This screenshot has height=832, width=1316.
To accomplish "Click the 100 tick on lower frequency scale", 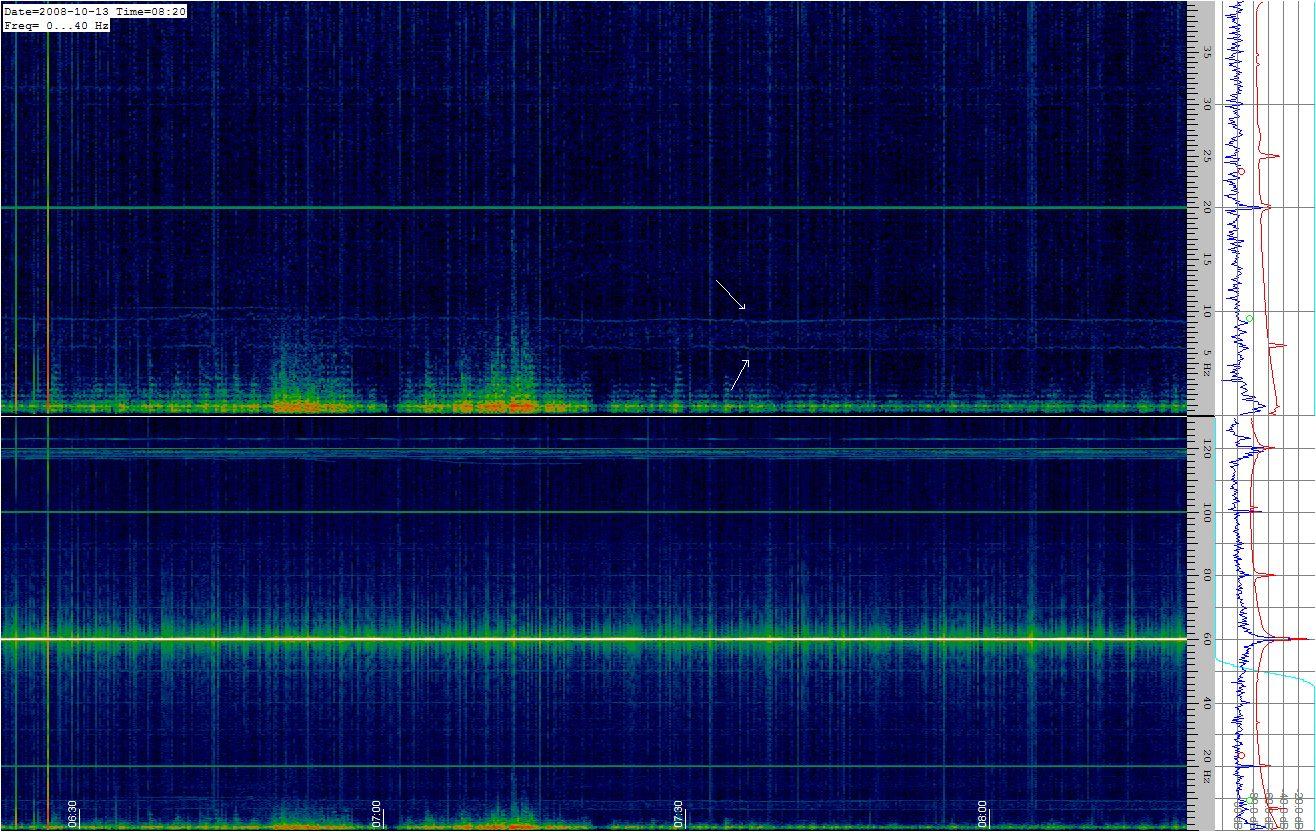I will point(1207,514).
